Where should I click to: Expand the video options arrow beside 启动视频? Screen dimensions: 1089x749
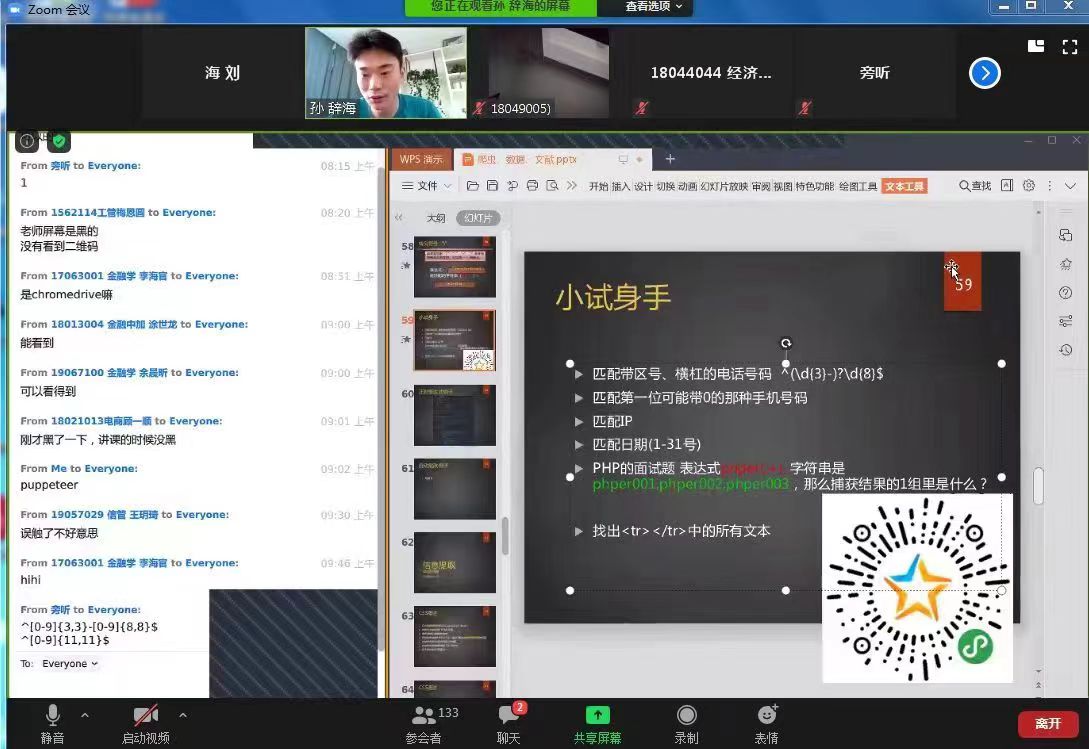click(x=182, y=715)
